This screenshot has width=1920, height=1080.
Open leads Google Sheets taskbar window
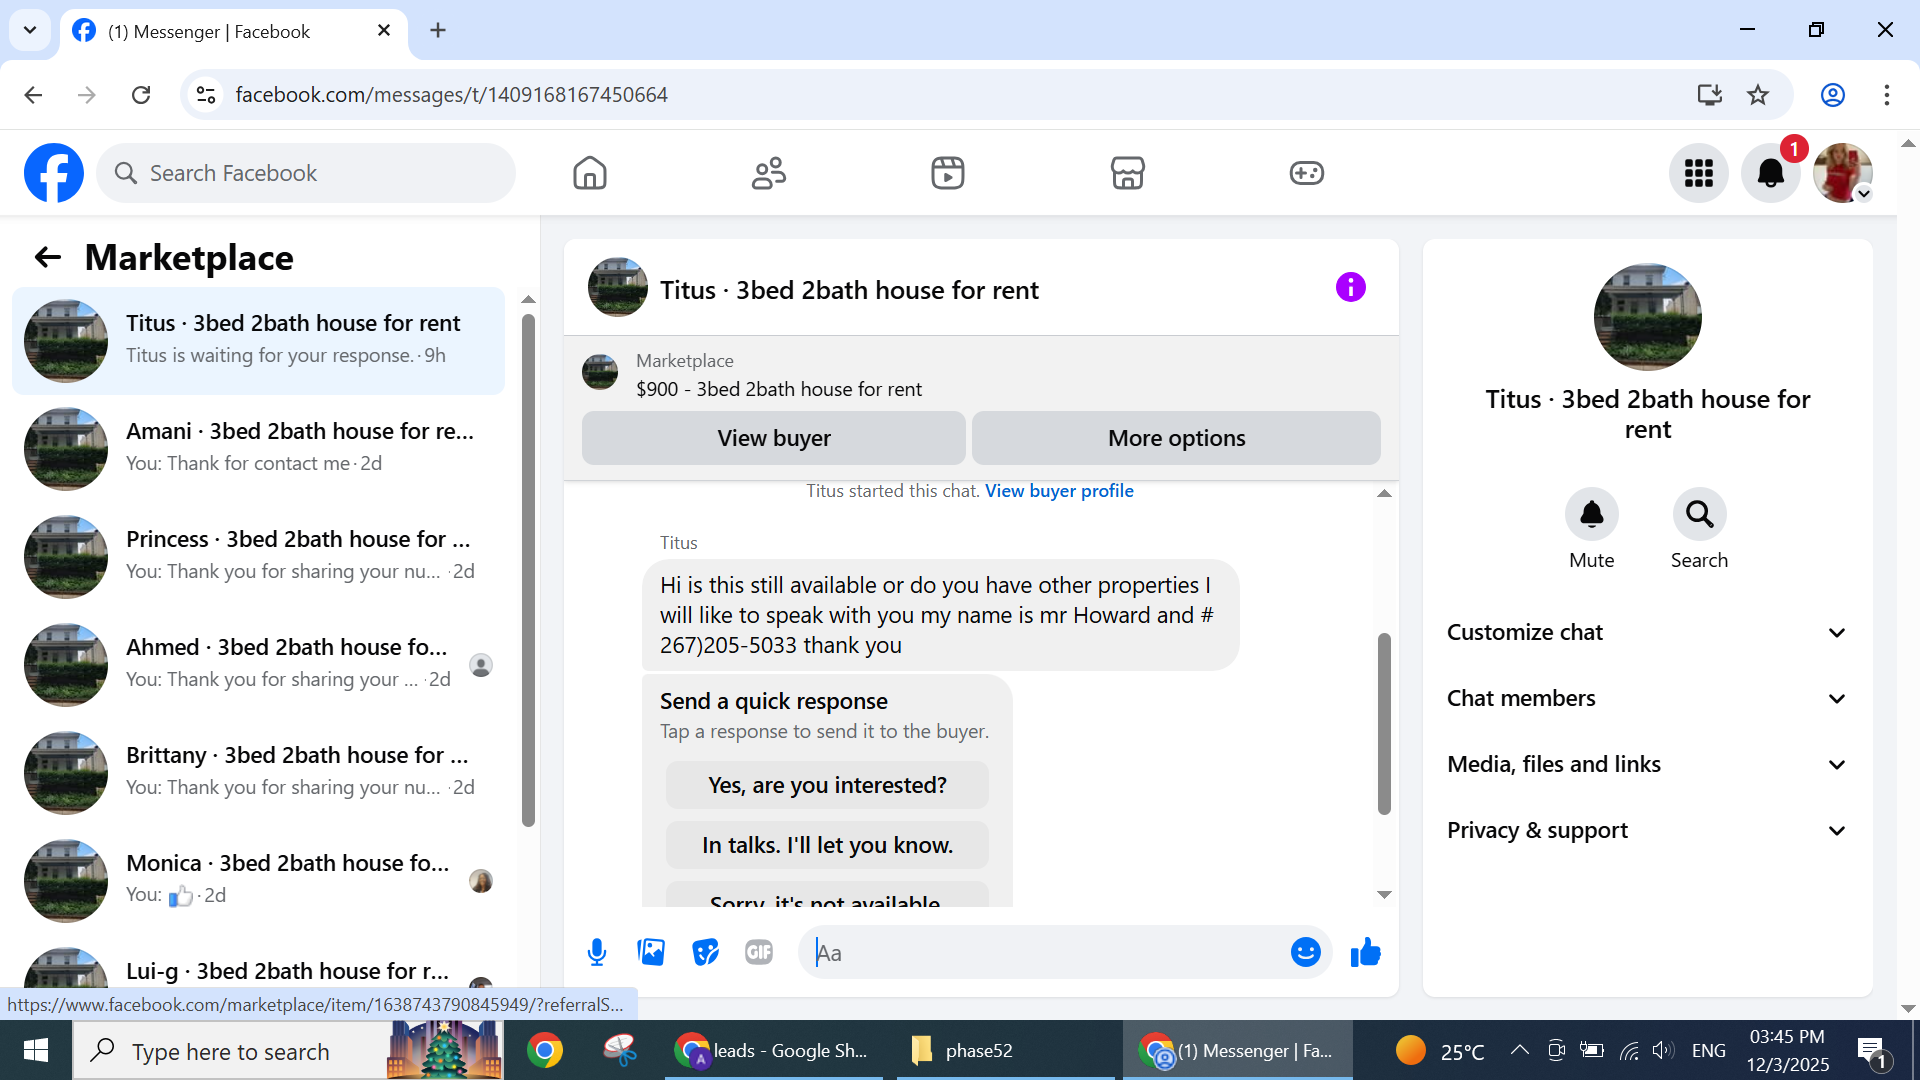click(x=776, y=1050)
